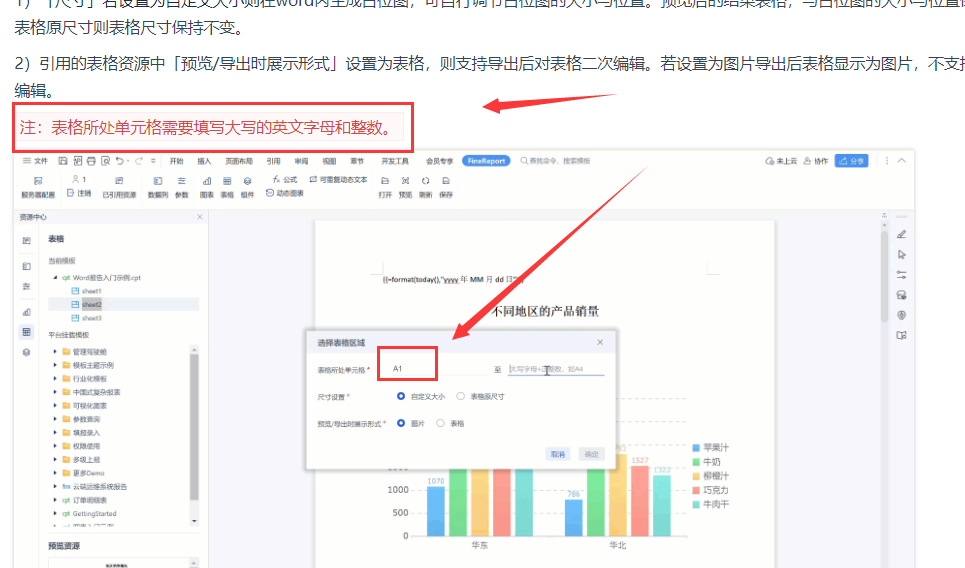965x568 pixels.
Task: Click the blue 分享 share button
Action: click(x=852, y=161)
